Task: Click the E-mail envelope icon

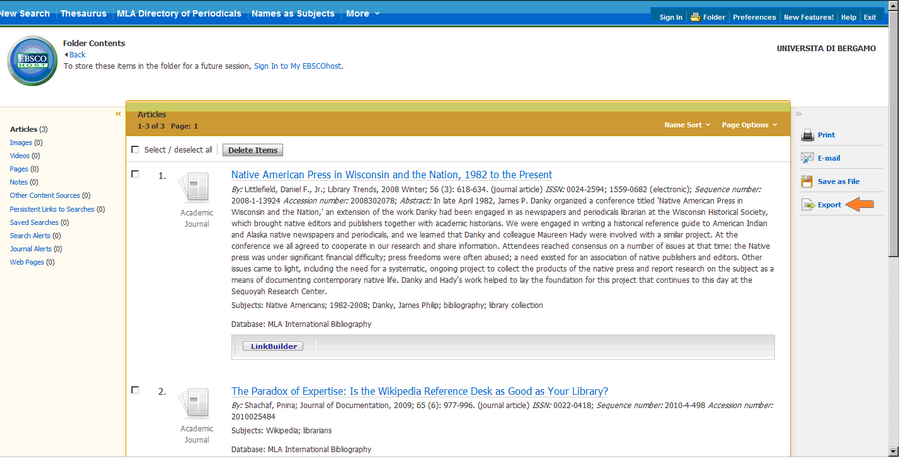Action: point(808,158)
